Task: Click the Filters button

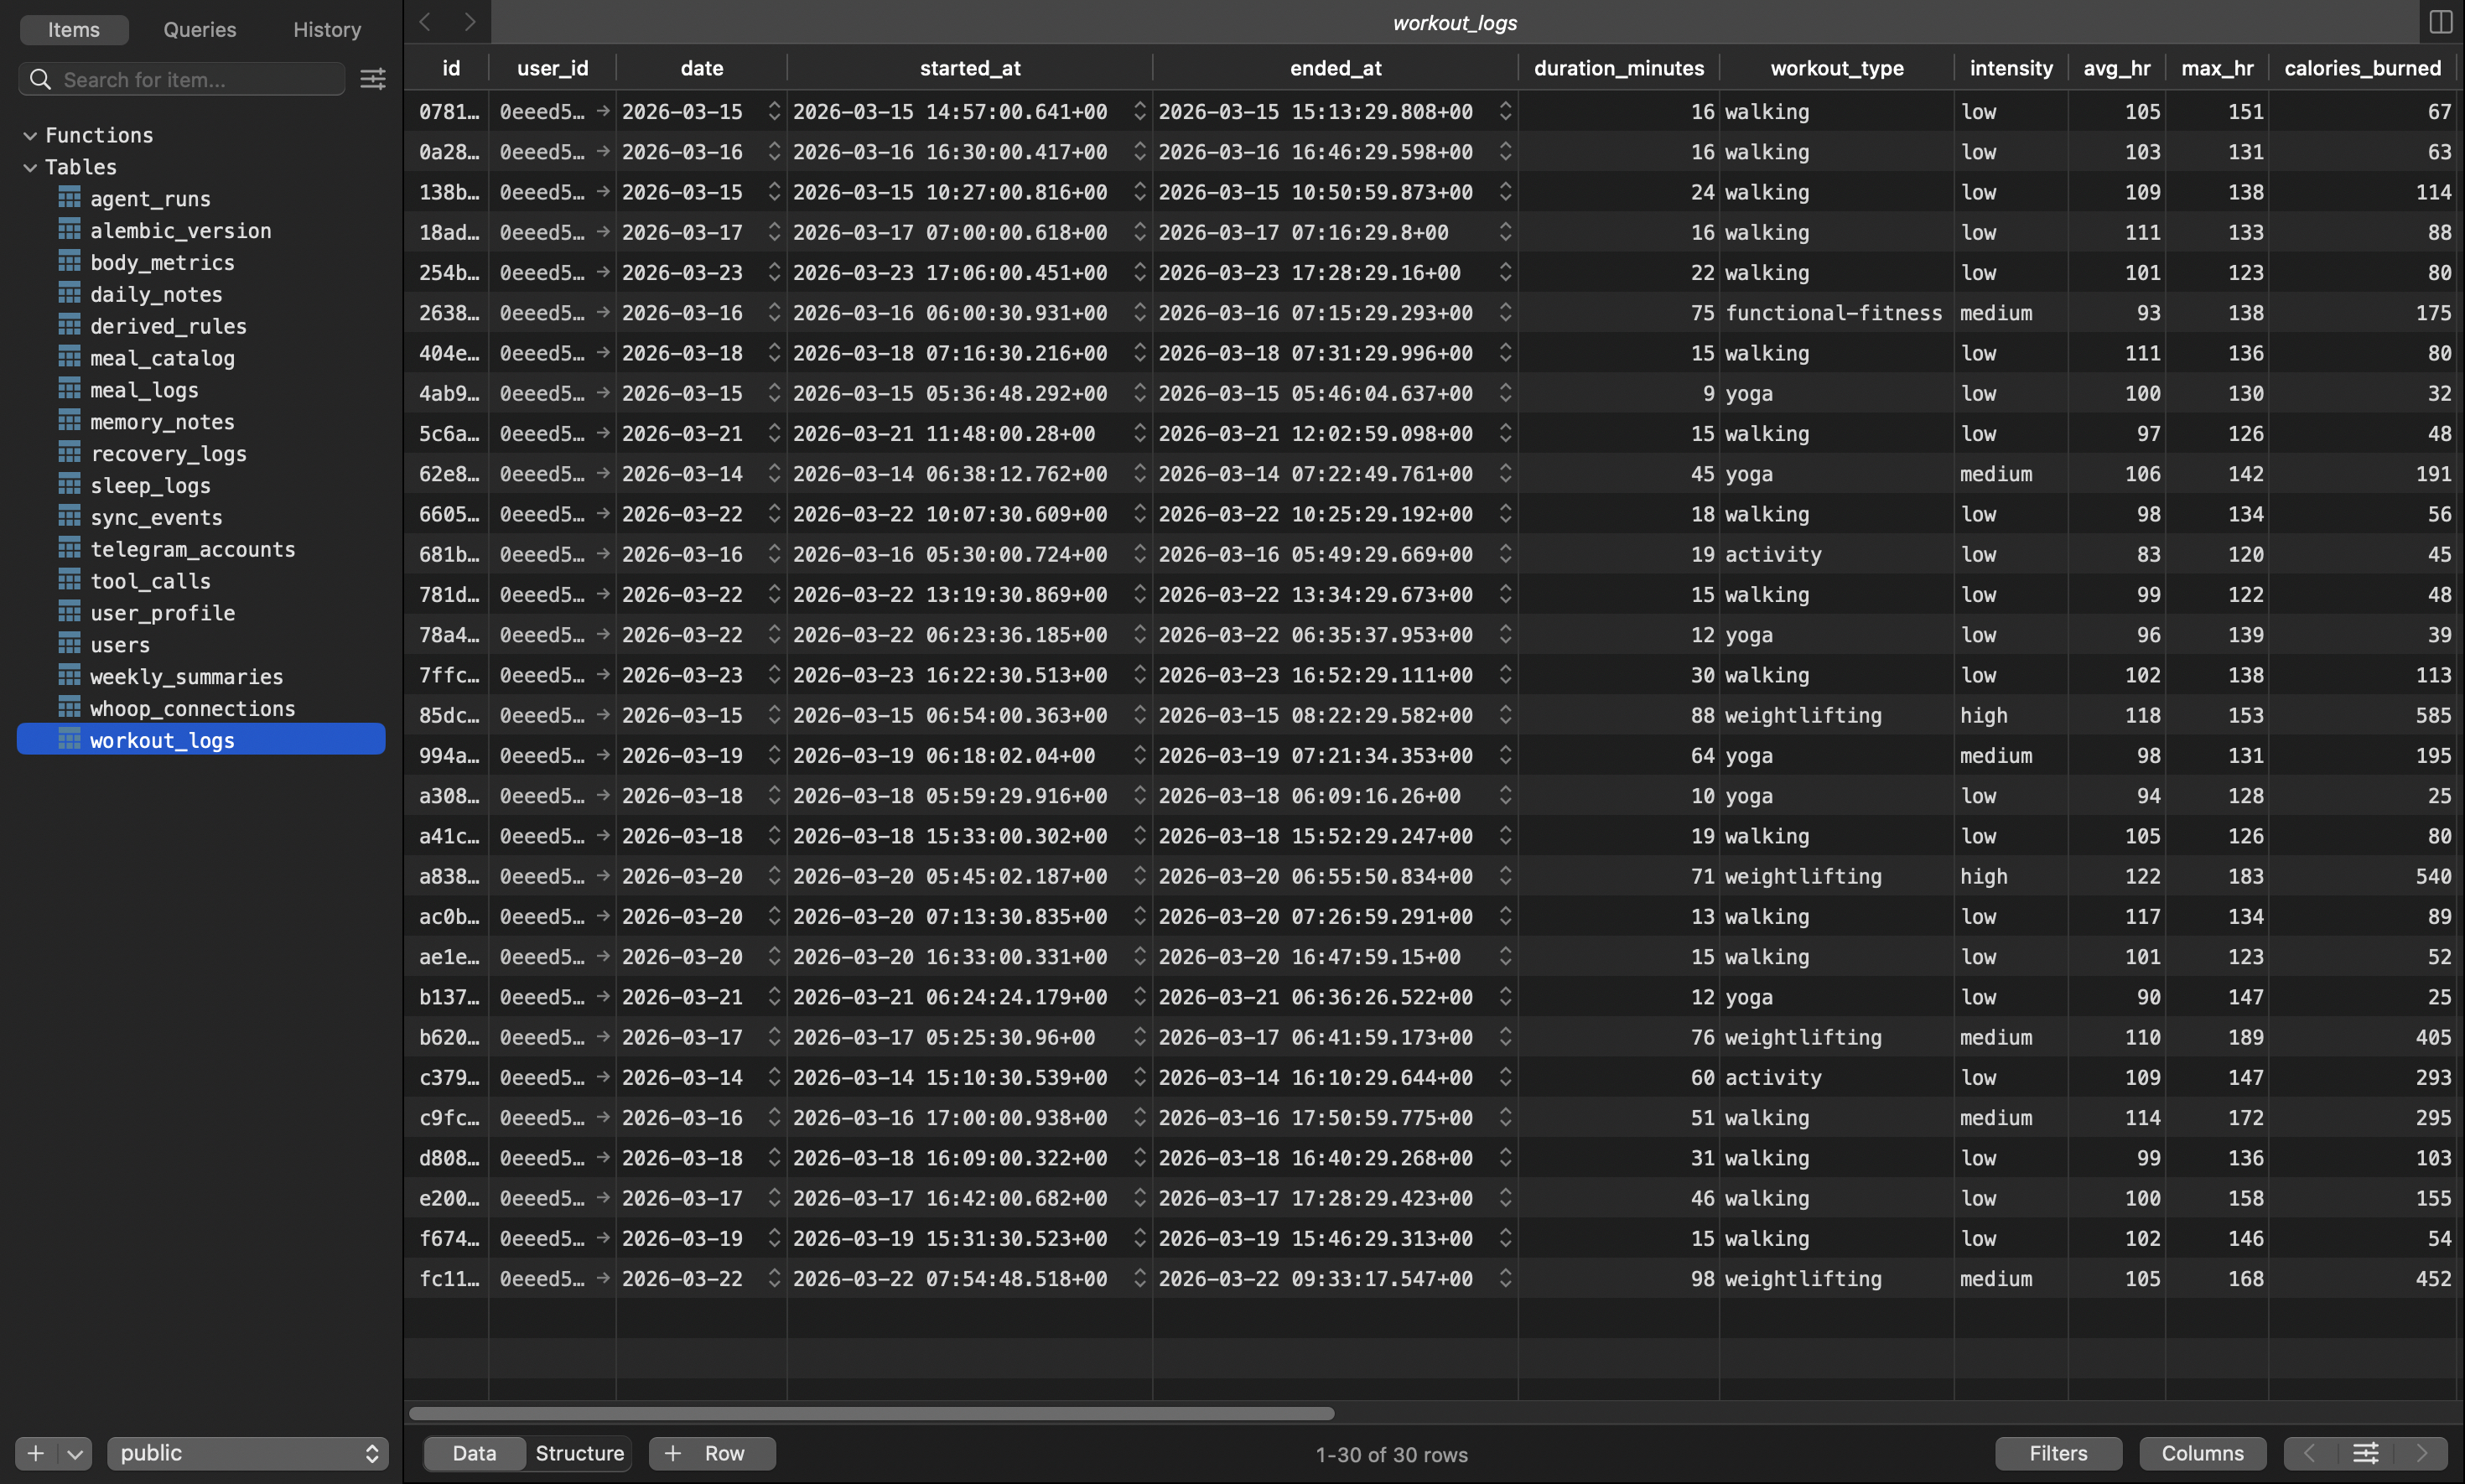Action: [2058, 1453]
